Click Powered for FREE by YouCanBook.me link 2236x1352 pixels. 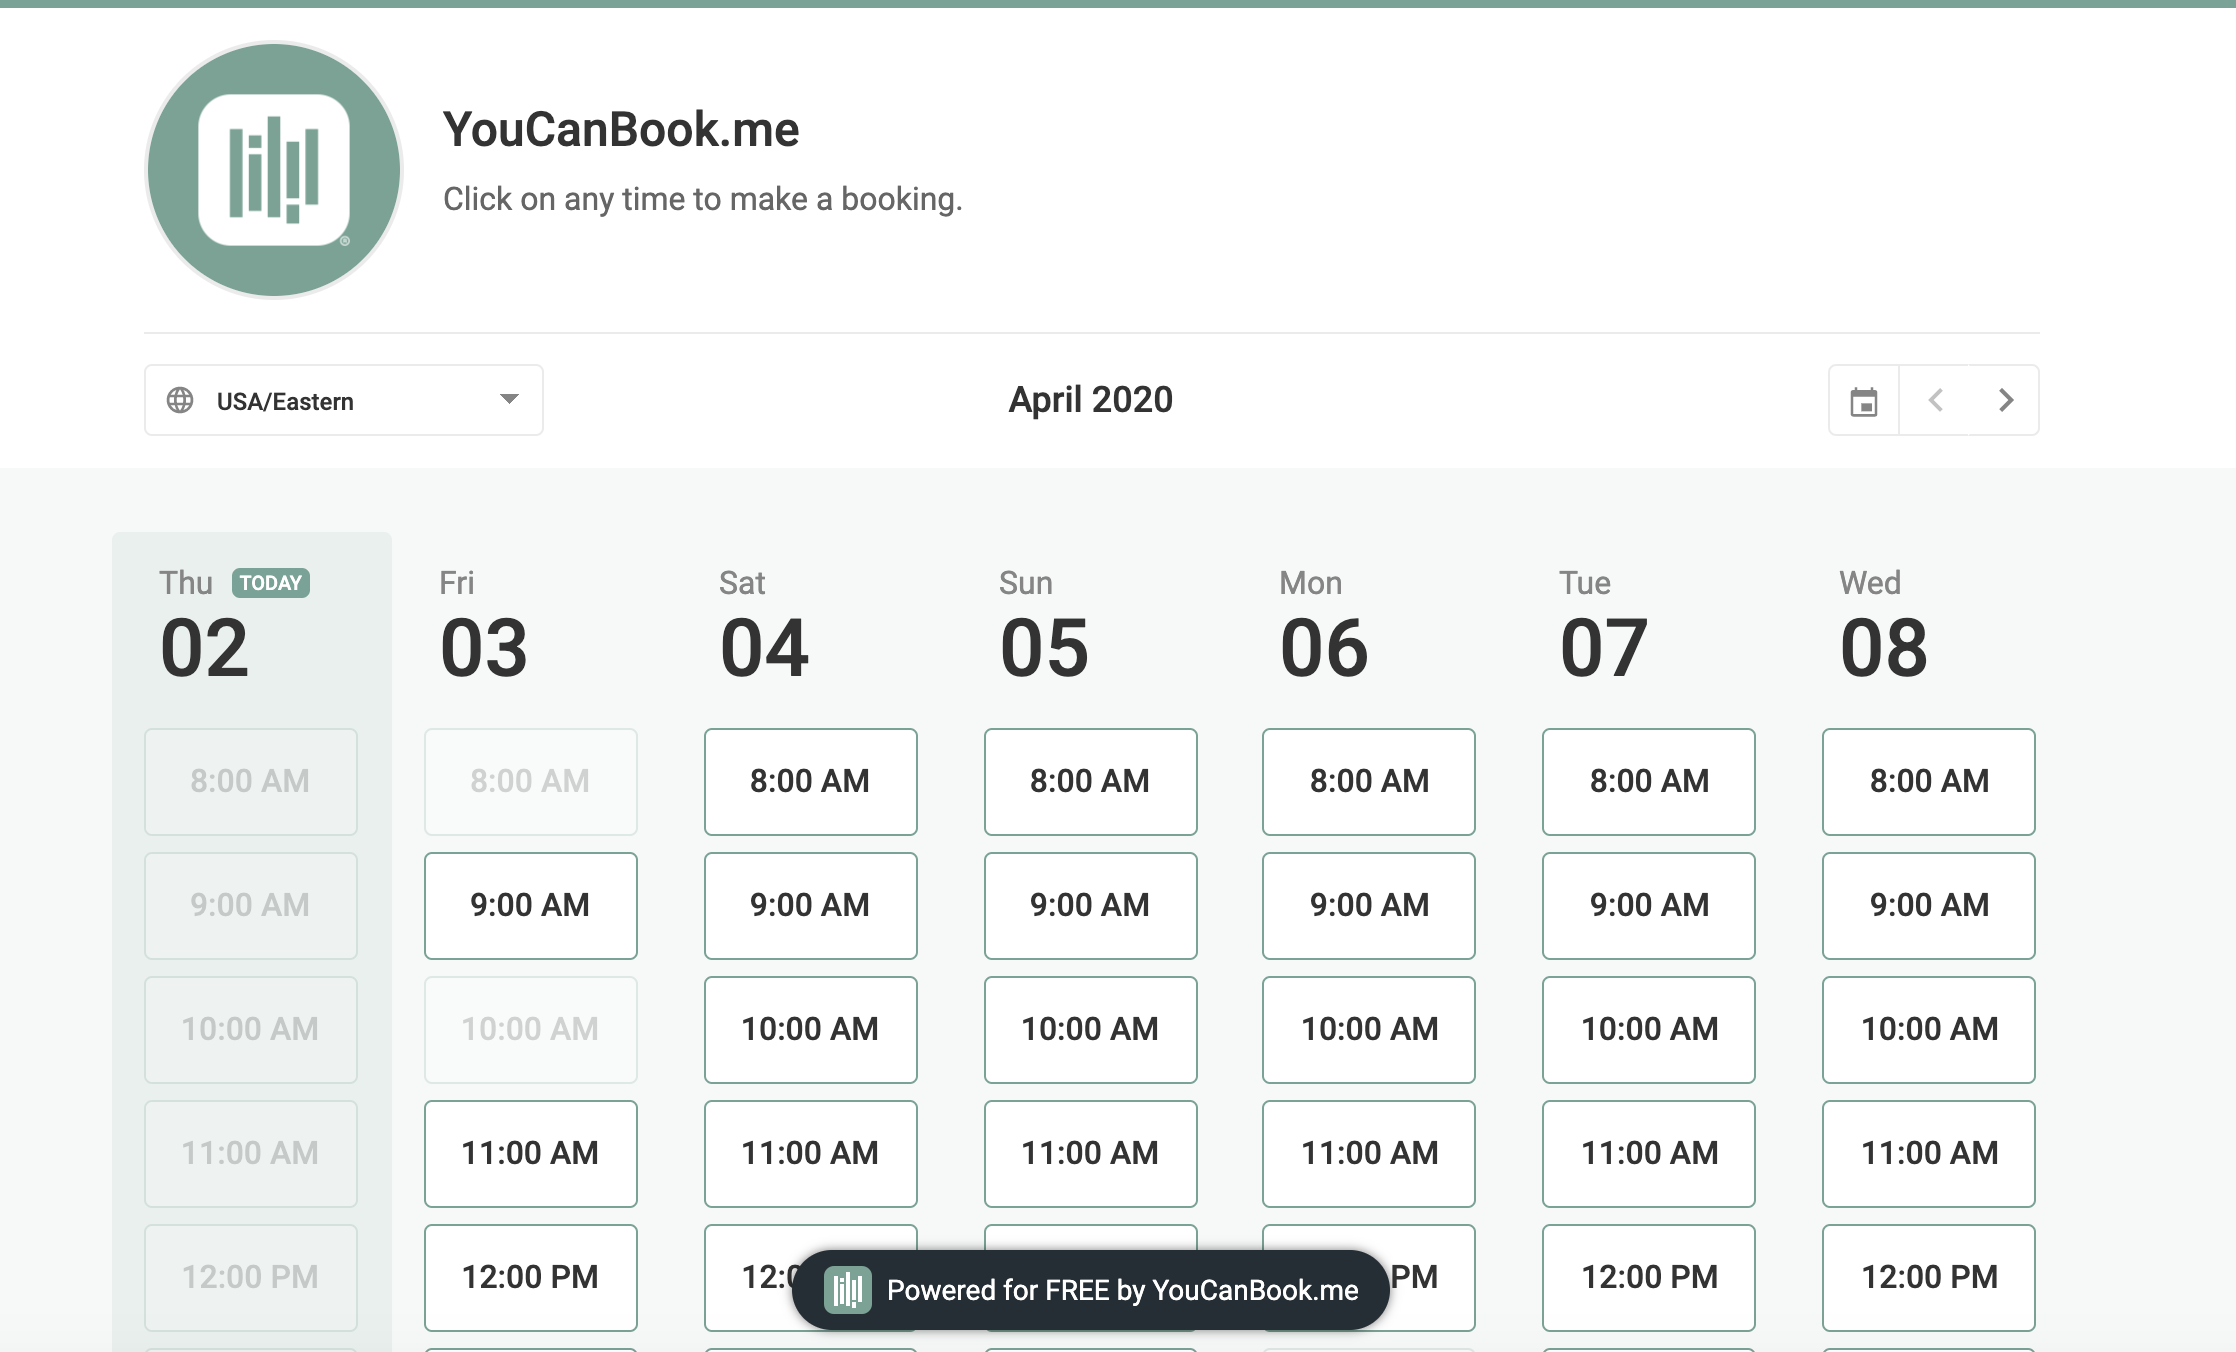click(1122, 1290)
